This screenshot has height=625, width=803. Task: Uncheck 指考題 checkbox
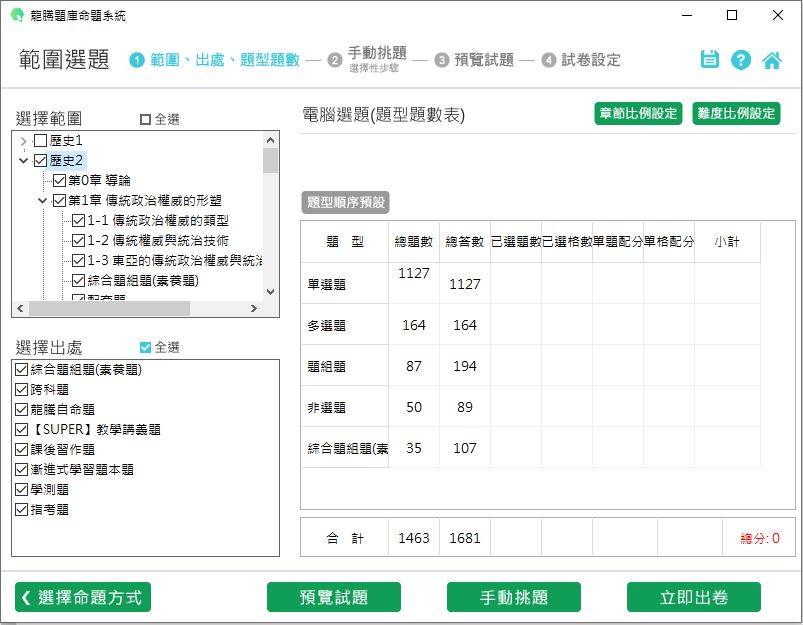22,509
